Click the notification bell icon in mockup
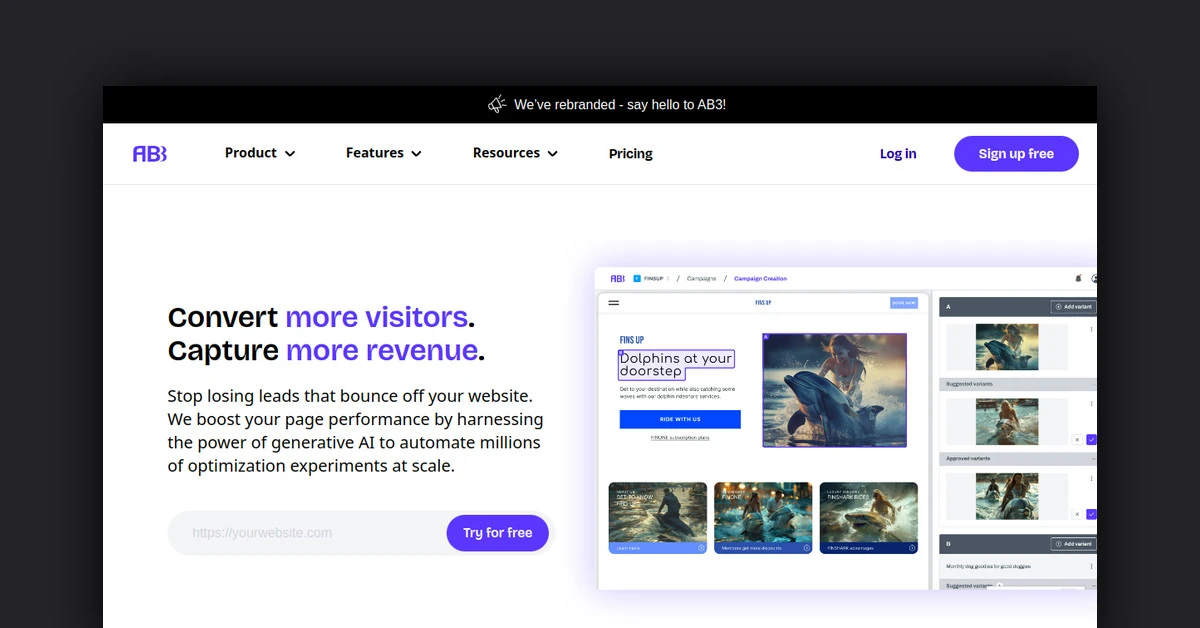1200x628 pixels. (x=1078, y=279)
